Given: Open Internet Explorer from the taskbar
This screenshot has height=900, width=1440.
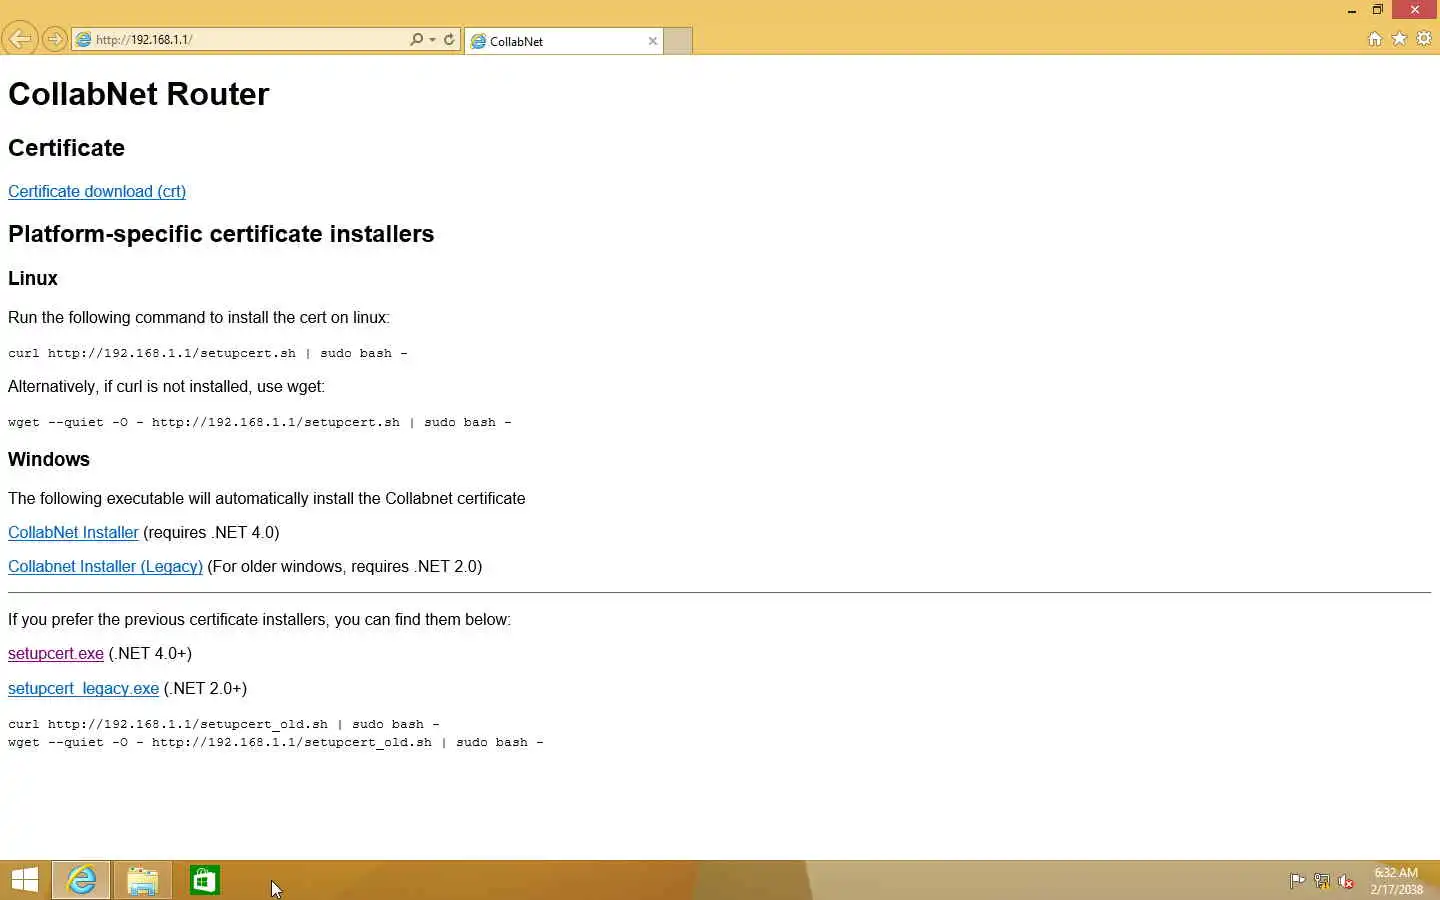Looking at the screenshot, I should 81,880.
